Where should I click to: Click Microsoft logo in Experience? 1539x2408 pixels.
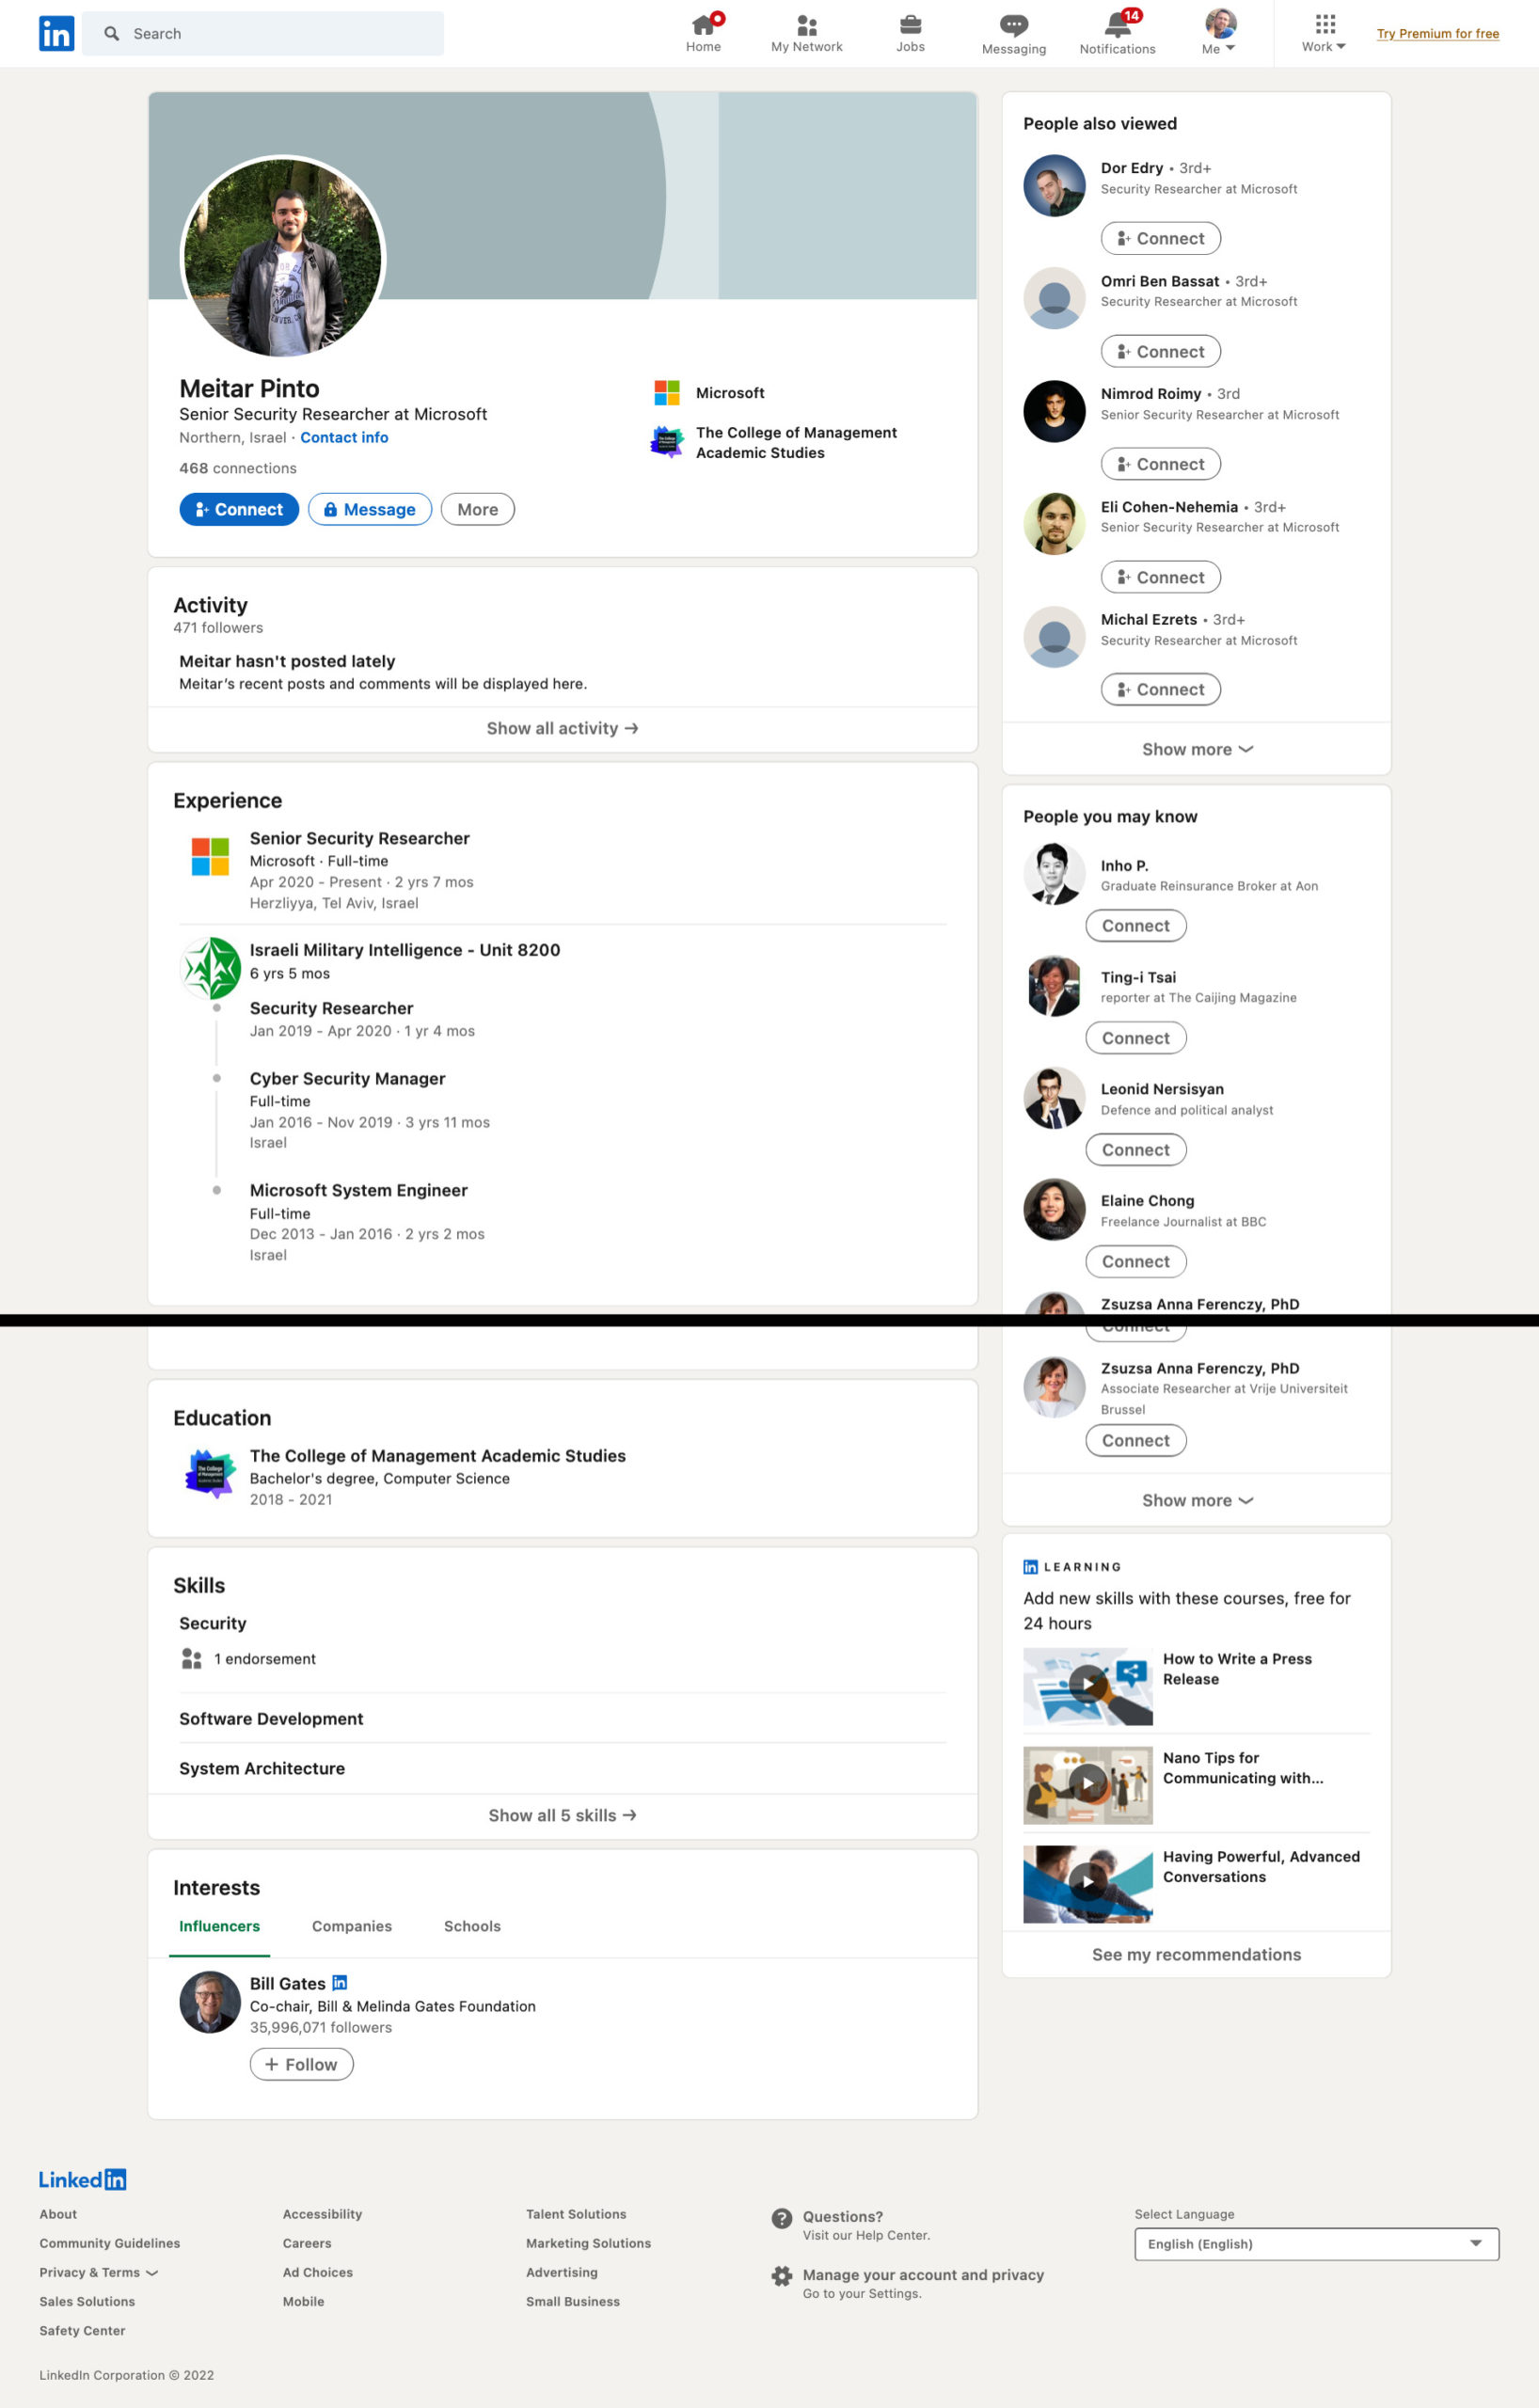point(210,856)
